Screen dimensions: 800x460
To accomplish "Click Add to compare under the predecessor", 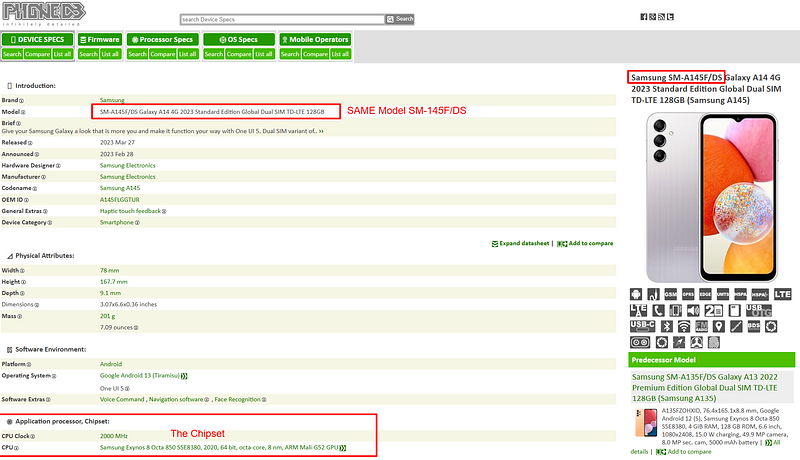I will coord(684,452).
